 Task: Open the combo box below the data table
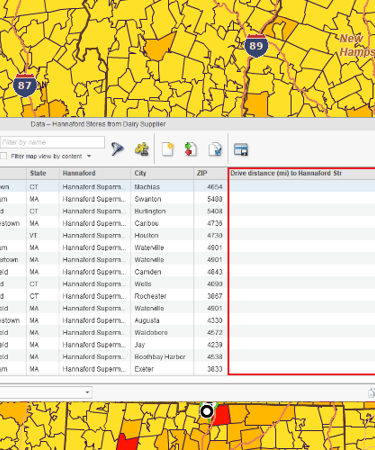coord(46,392)
